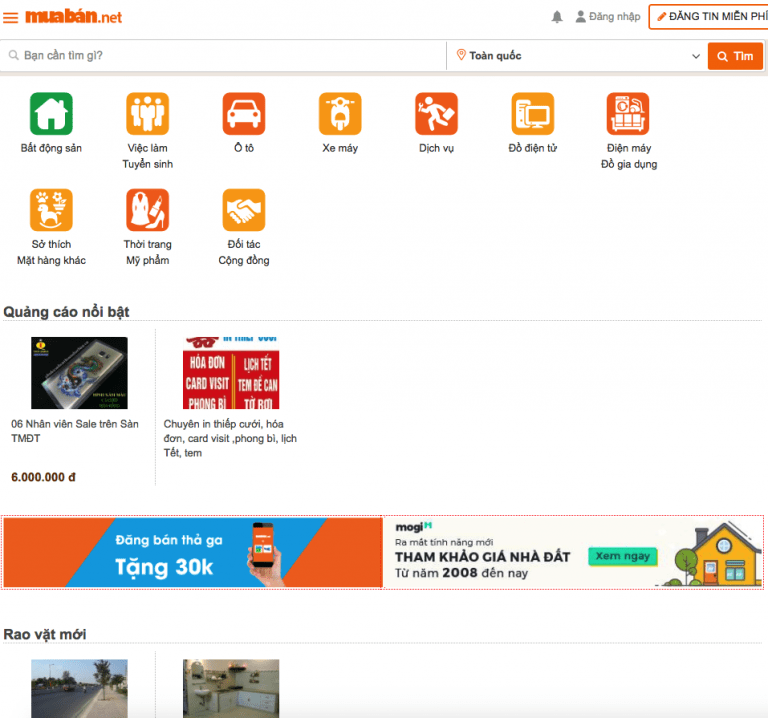Viewport: 768px width, 718px height.
Task: Open the Bất động sản house icon
Action: pos(51,114)
